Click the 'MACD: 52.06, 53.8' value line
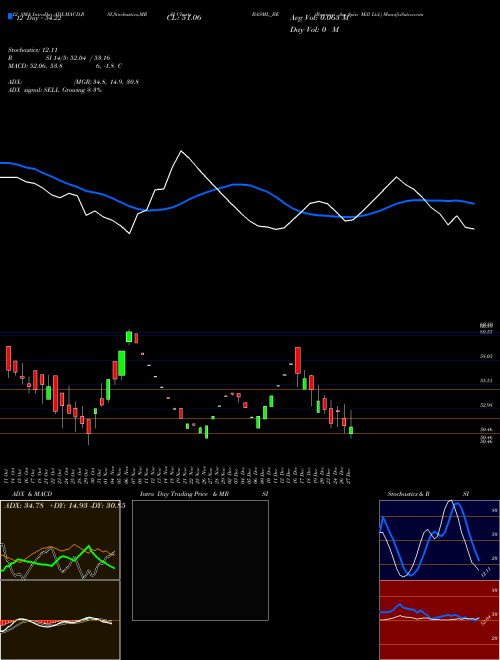The height and width of the screenshot is (660, 500). click(x=36, y=66)
